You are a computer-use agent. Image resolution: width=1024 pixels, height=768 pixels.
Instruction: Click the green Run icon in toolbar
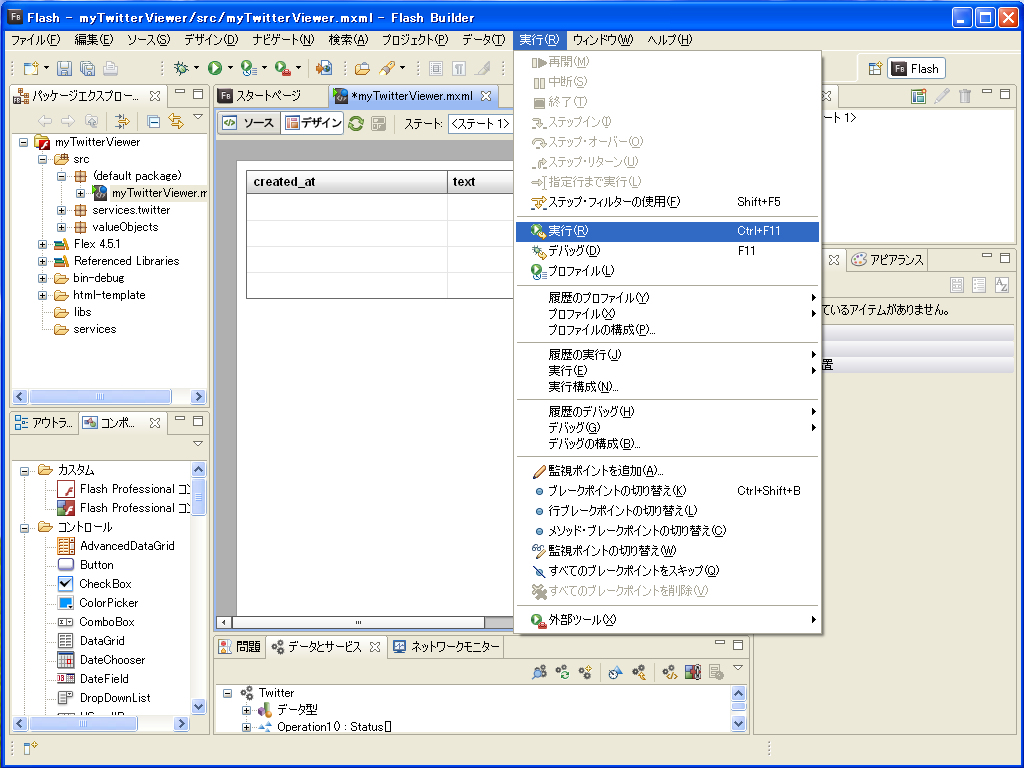pyautogui.click(x=215, y=68)
